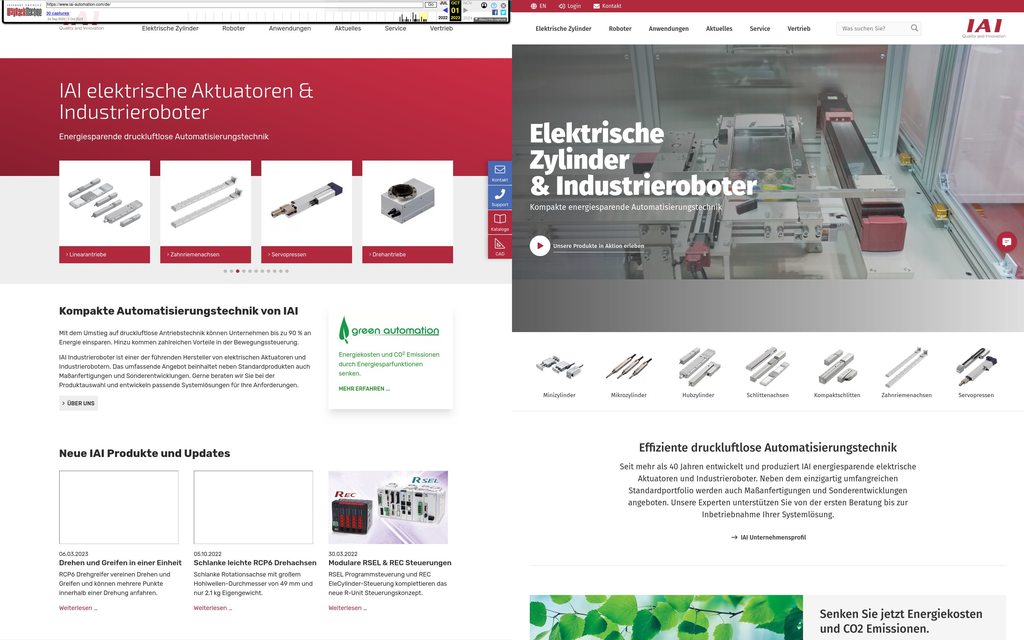This screenshot has height=640, width=1024.
Task: Open the 'Roboter' navigation menu
Action: click(x=619, y=29)
